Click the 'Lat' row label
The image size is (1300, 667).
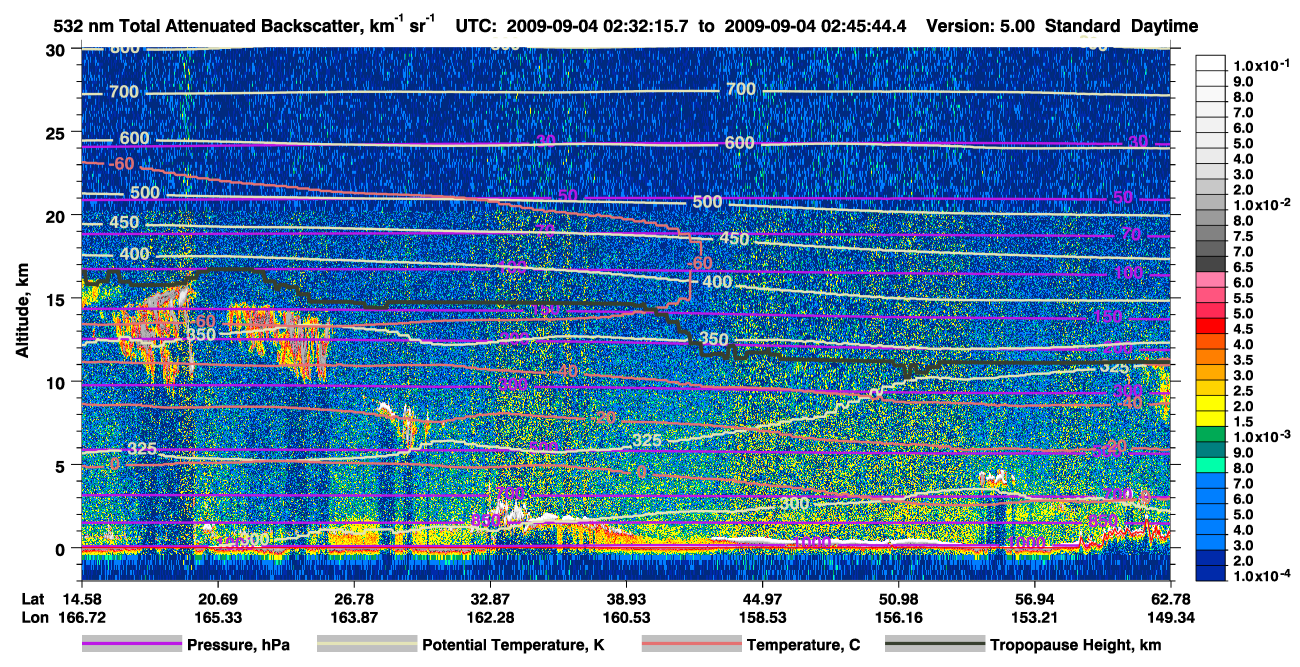coord(33,598)
